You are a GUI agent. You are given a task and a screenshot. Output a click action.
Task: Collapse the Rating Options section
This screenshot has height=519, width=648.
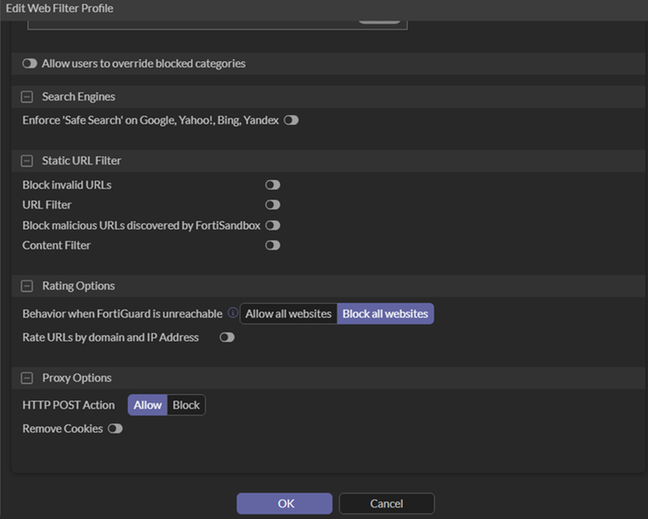tap(27, 286)
